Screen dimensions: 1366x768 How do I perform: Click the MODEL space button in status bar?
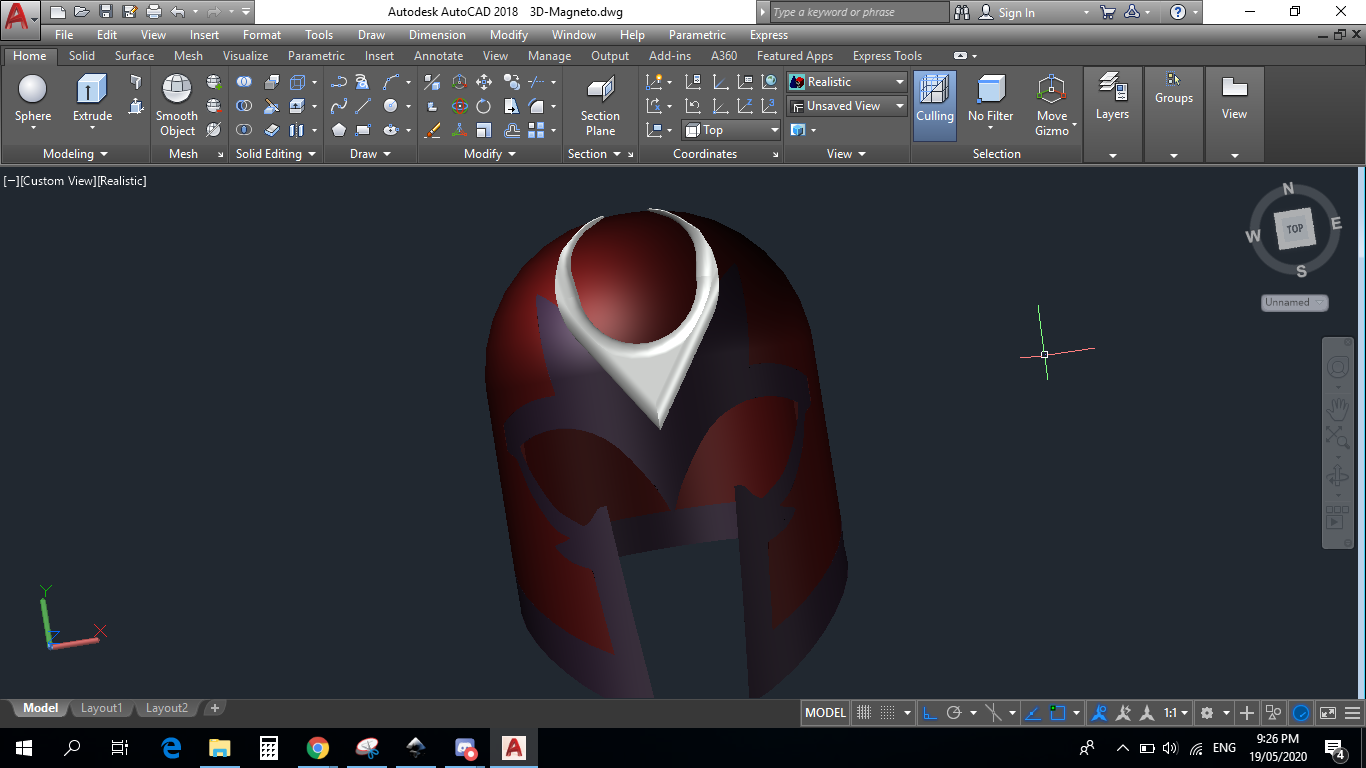(x=826, y=713)
